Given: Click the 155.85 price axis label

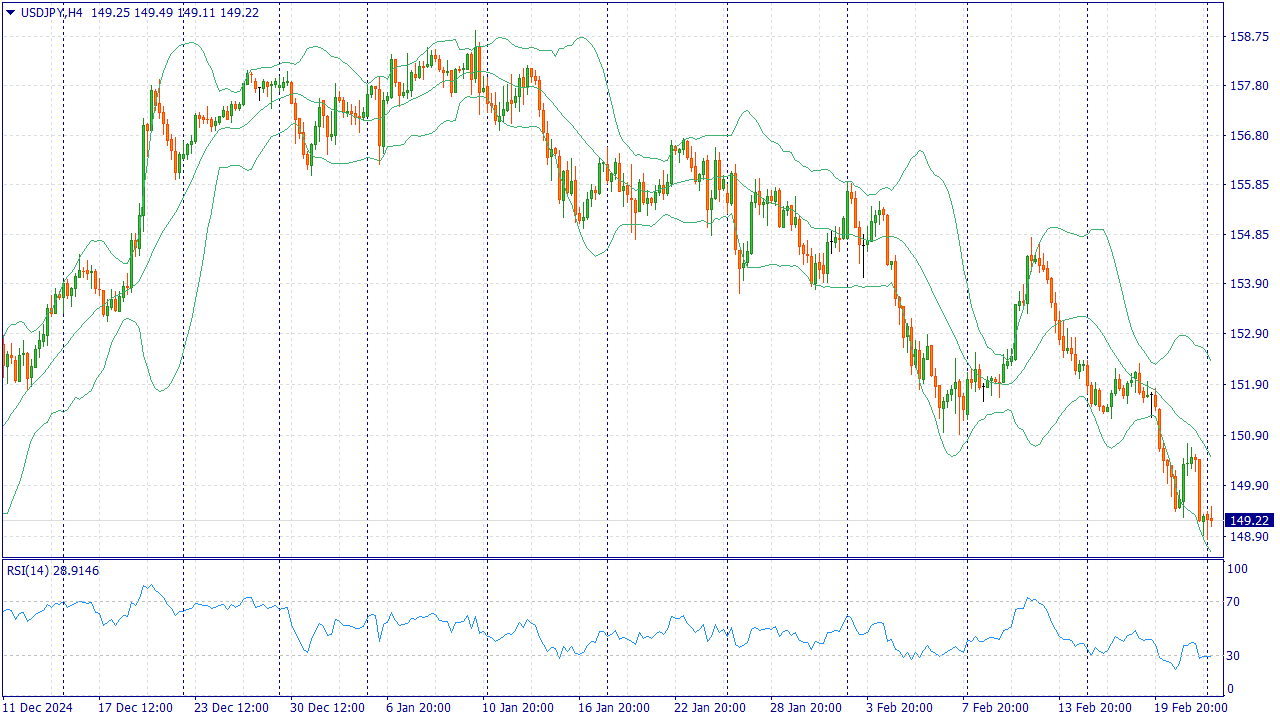Looking at the screenshot, I should pyautogui.click(x=1249, y=185).
